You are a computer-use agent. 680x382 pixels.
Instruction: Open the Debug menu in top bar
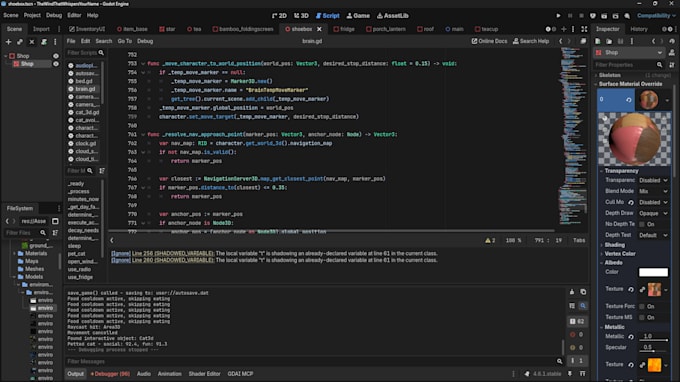tap(54, 15)
